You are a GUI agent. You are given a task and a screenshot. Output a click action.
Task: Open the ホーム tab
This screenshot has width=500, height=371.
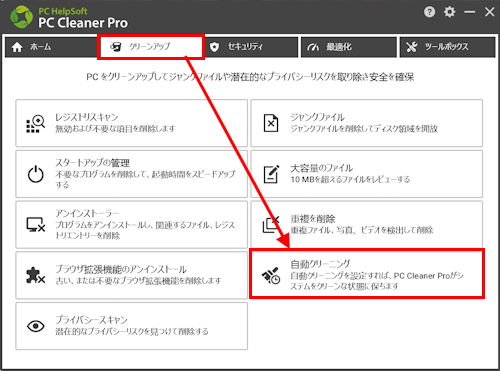pyautogui.click(x=52, y=47)
